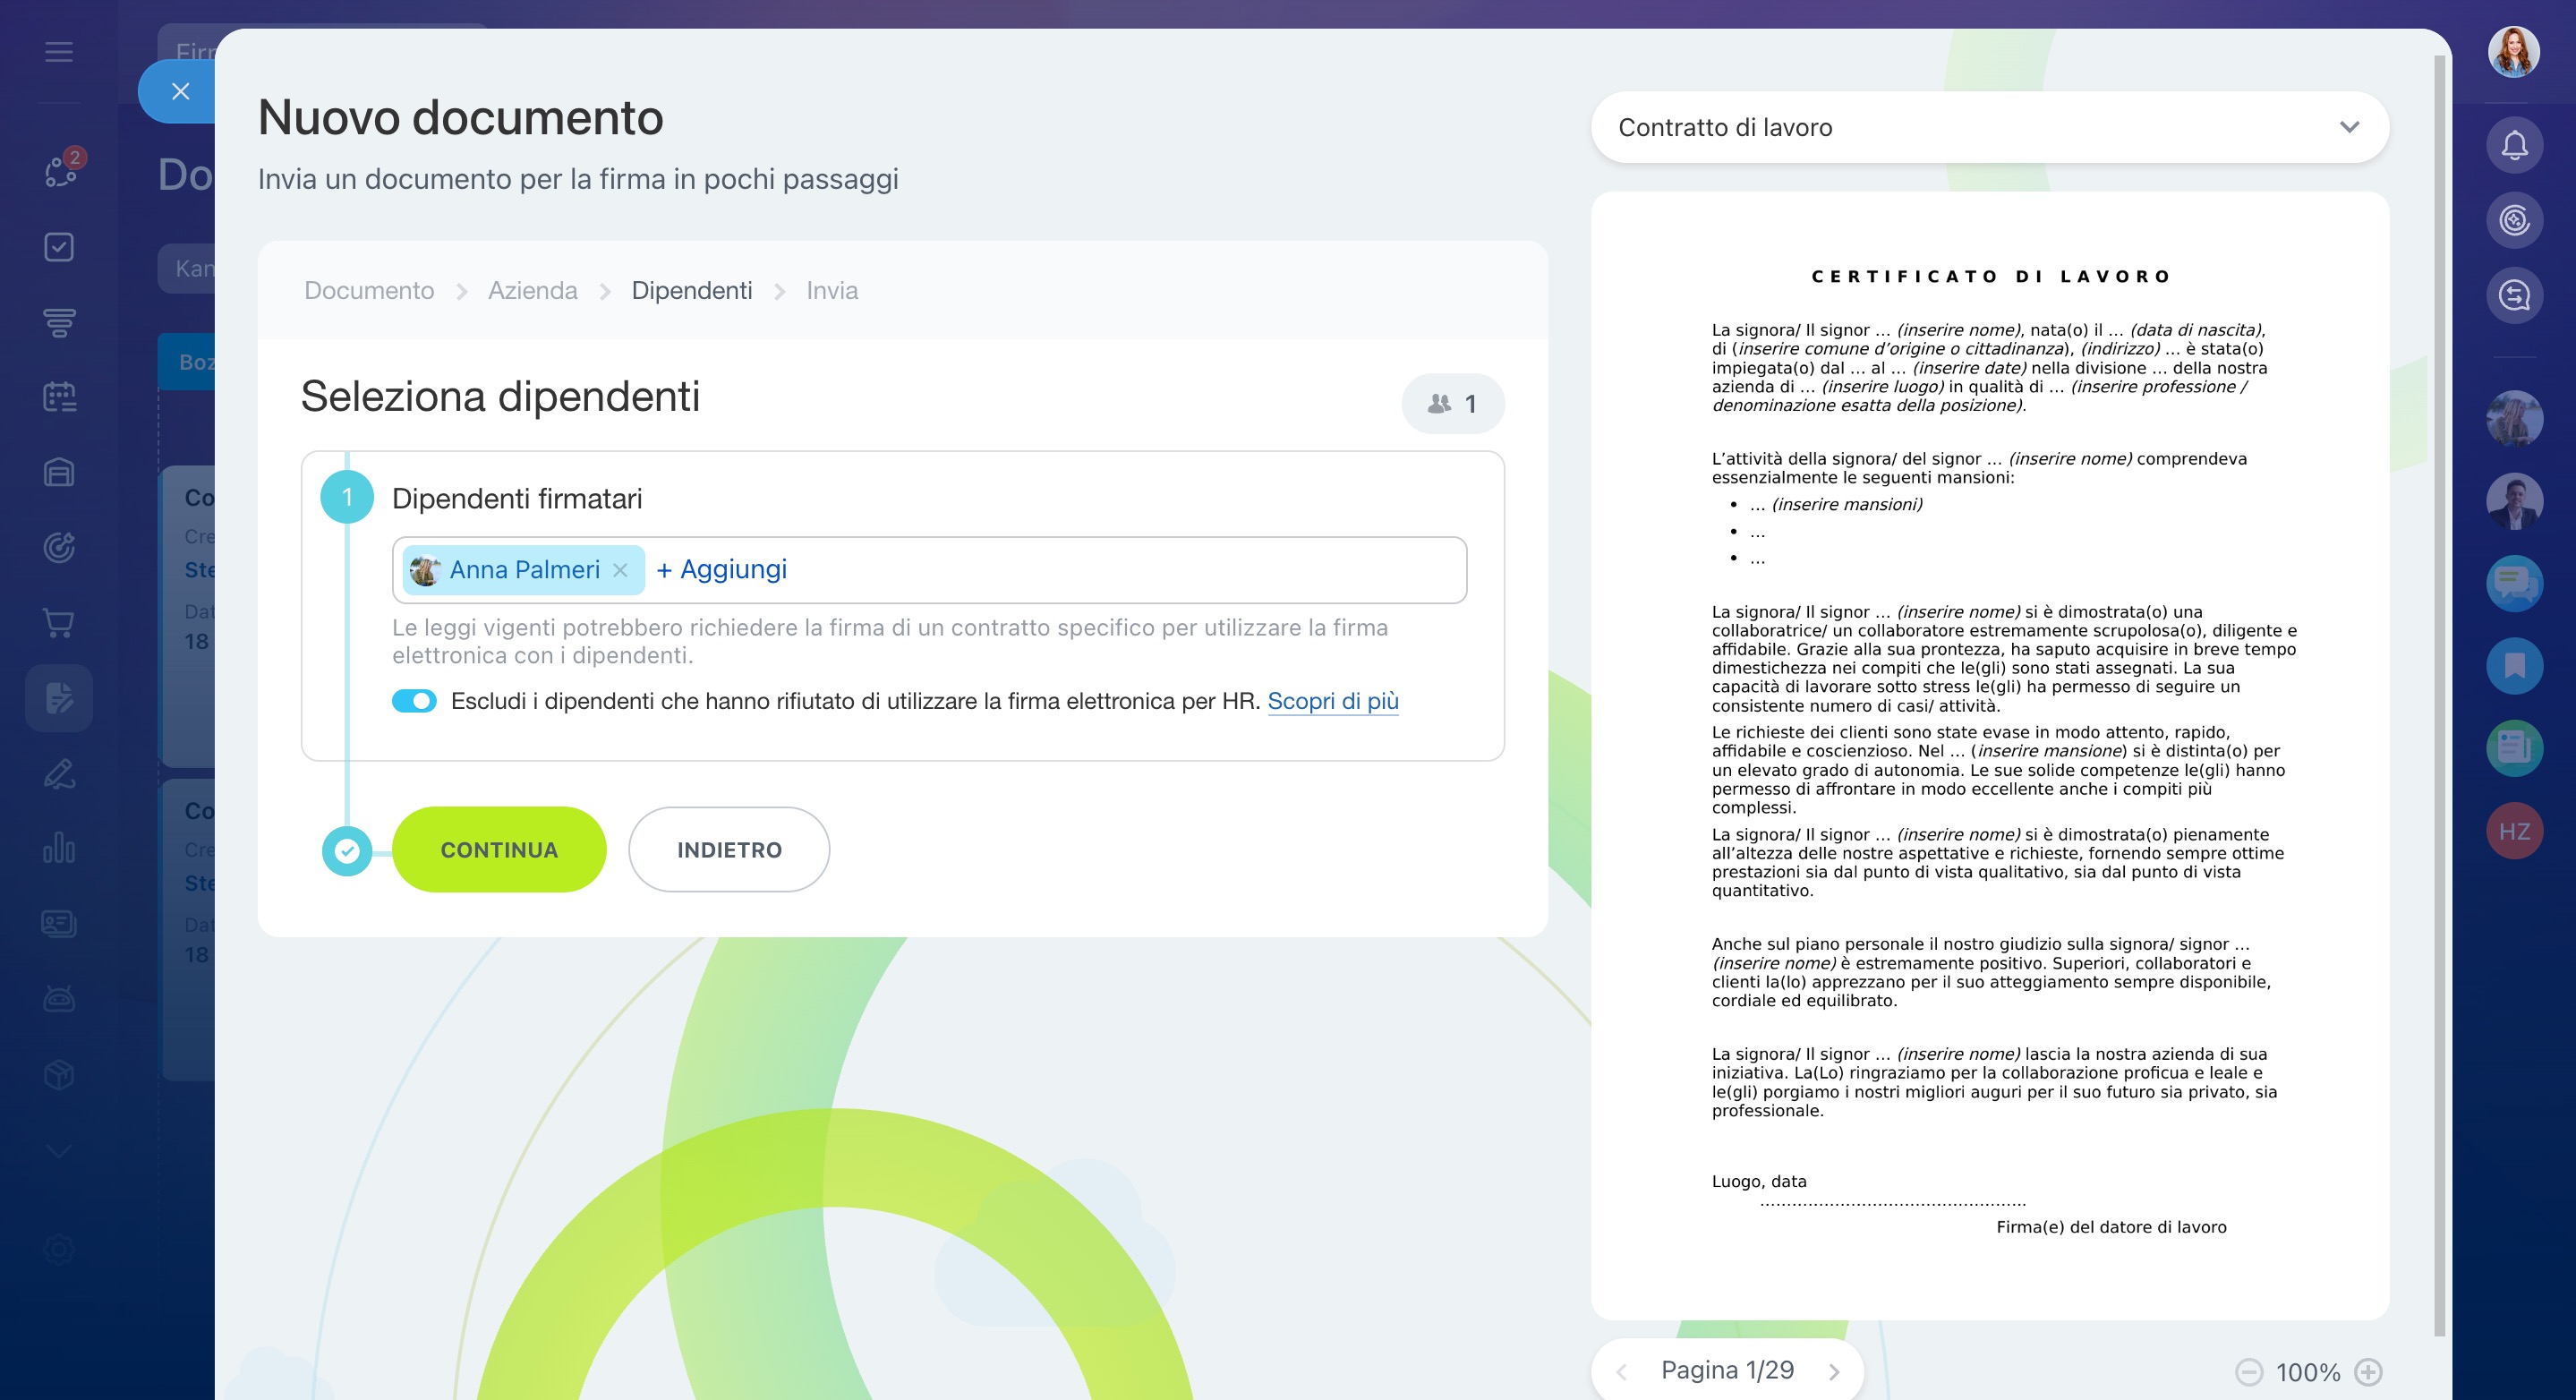Expand the Contratto di lavoro dropdown
Image resolution: width=2576 pixels, height=1400 pixels.
click(x=2349, y=127)
